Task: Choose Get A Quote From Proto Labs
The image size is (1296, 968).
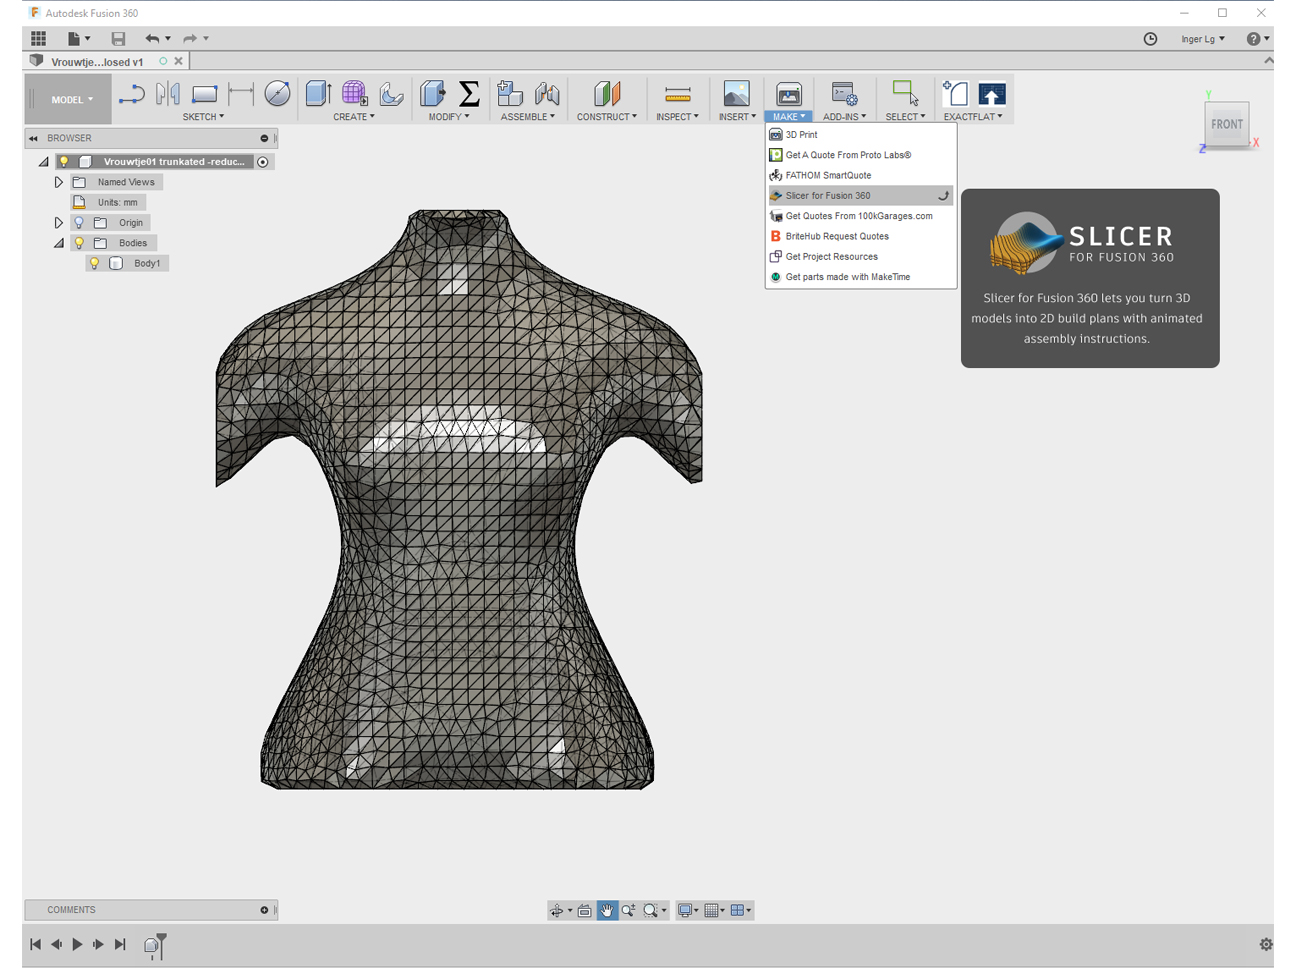Action: 860,155
